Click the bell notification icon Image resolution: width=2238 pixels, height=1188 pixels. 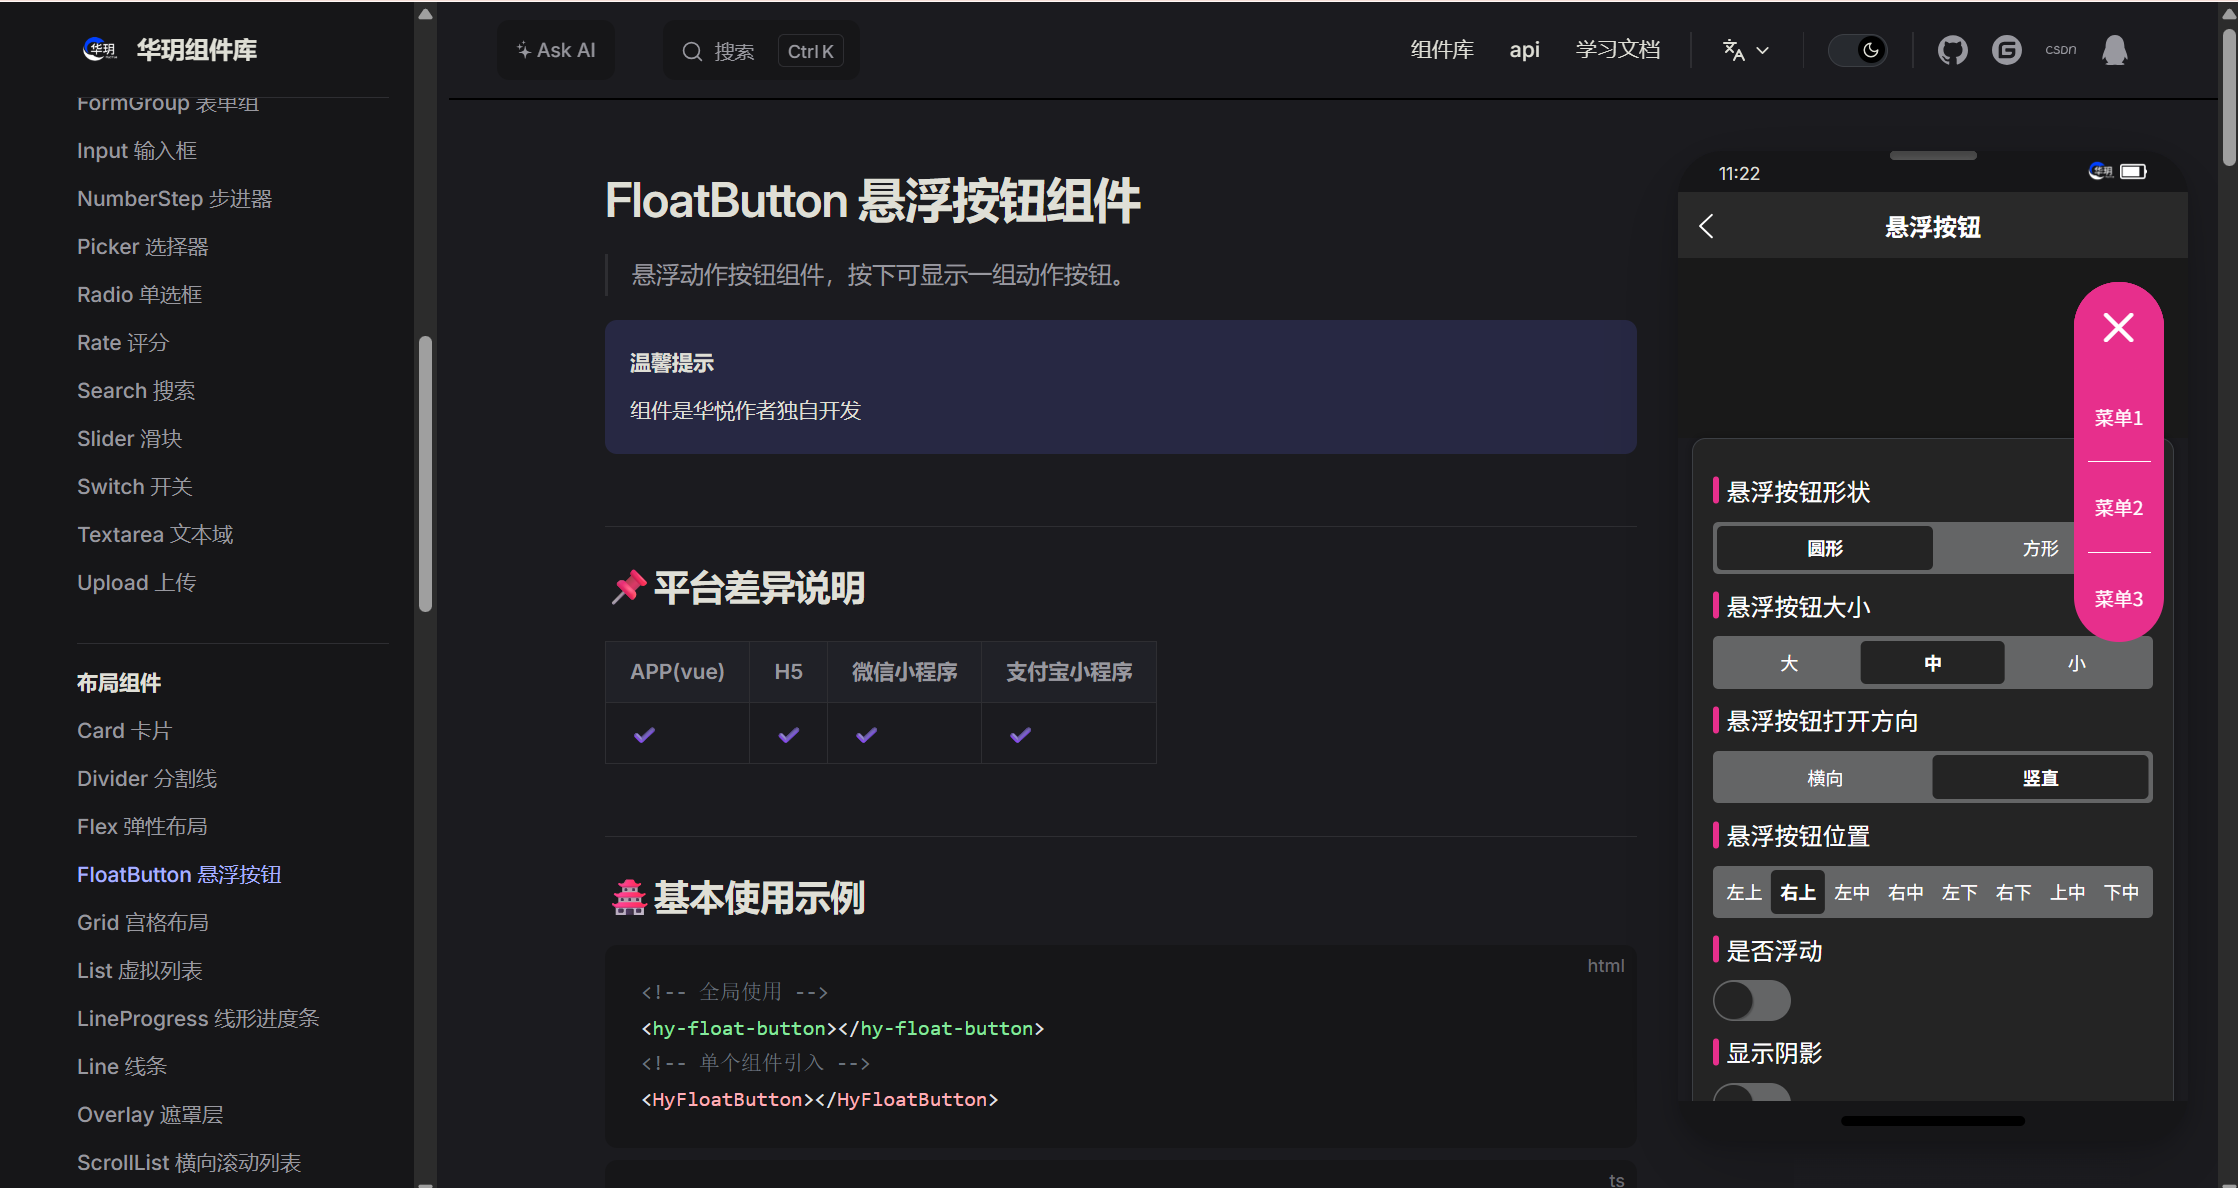(x=2114, y=50)
